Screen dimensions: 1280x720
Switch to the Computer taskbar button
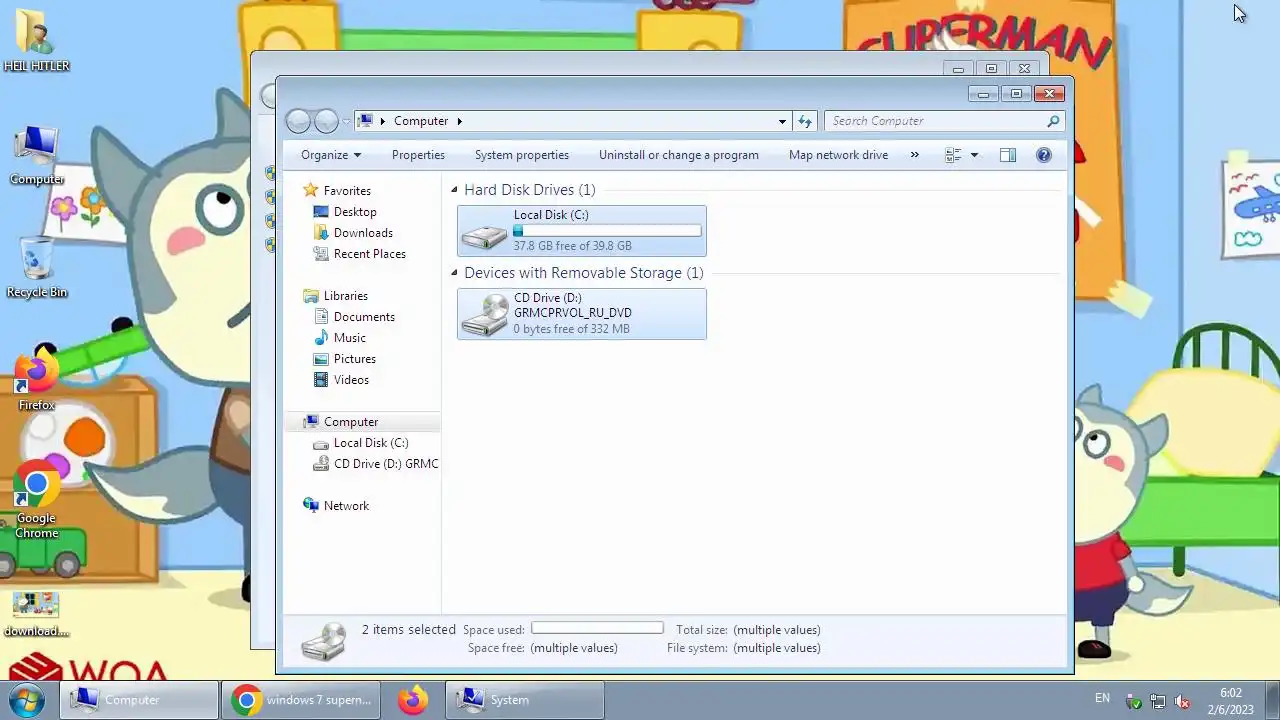pos(139,700)
